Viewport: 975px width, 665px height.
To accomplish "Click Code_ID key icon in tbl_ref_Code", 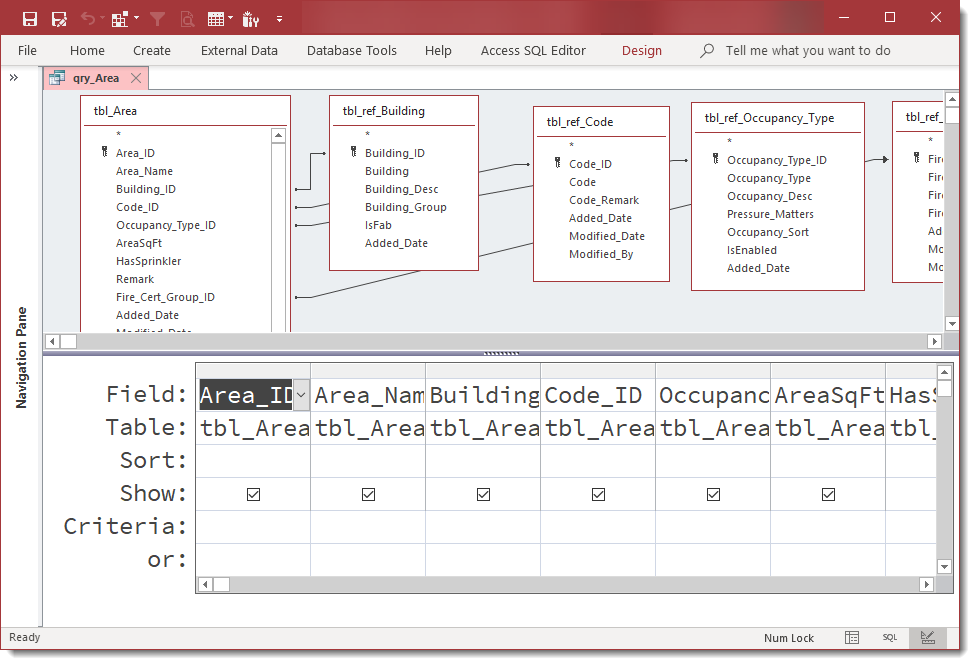I will 557,163.
